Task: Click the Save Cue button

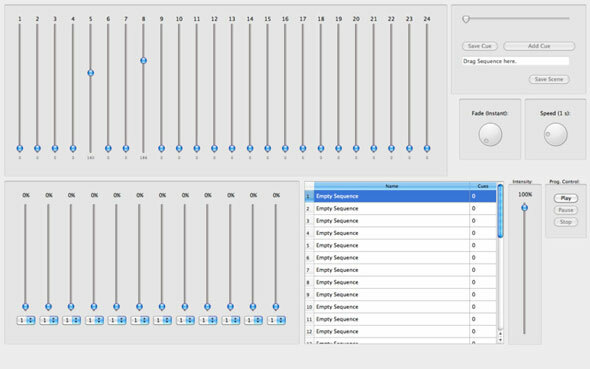Action: point(480,46)
